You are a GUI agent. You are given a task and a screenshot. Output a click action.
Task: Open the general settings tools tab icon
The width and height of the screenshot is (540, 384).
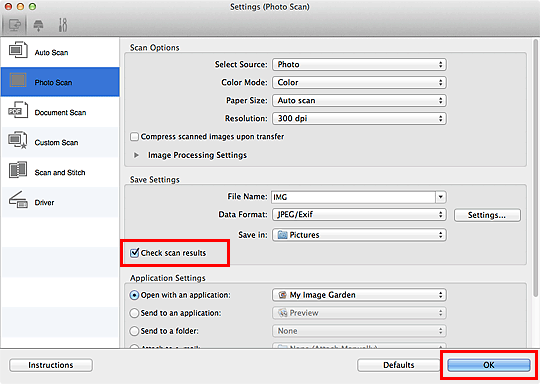[63, 25]
